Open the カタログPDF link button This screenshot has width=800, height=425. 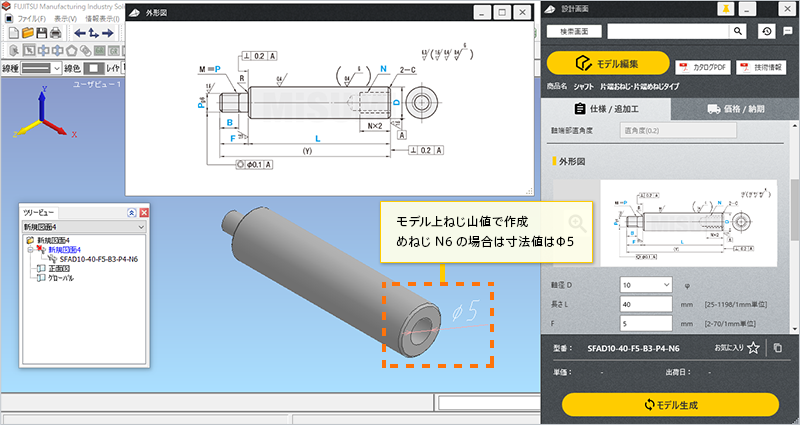point(703,67)
